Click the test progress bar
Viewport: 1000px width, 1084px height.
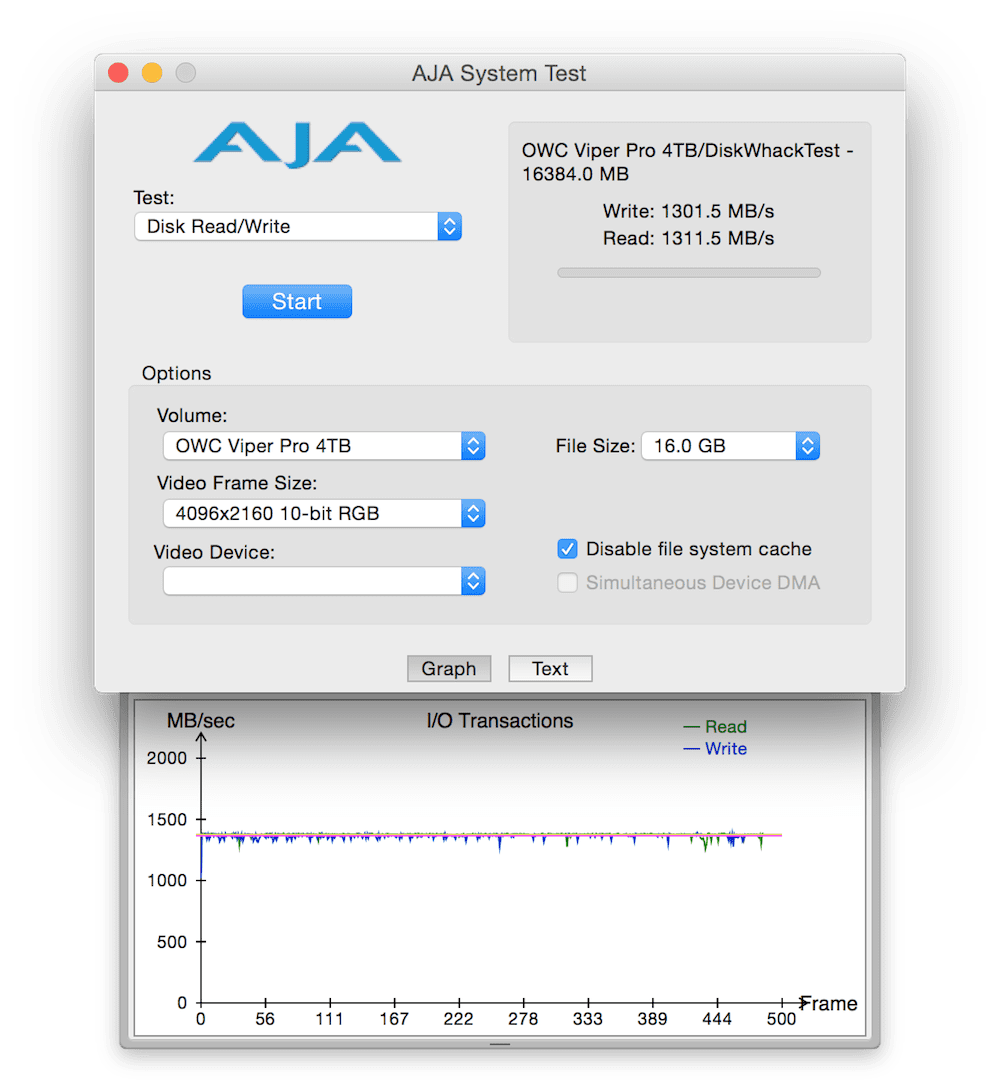click(x=688, y=272)
